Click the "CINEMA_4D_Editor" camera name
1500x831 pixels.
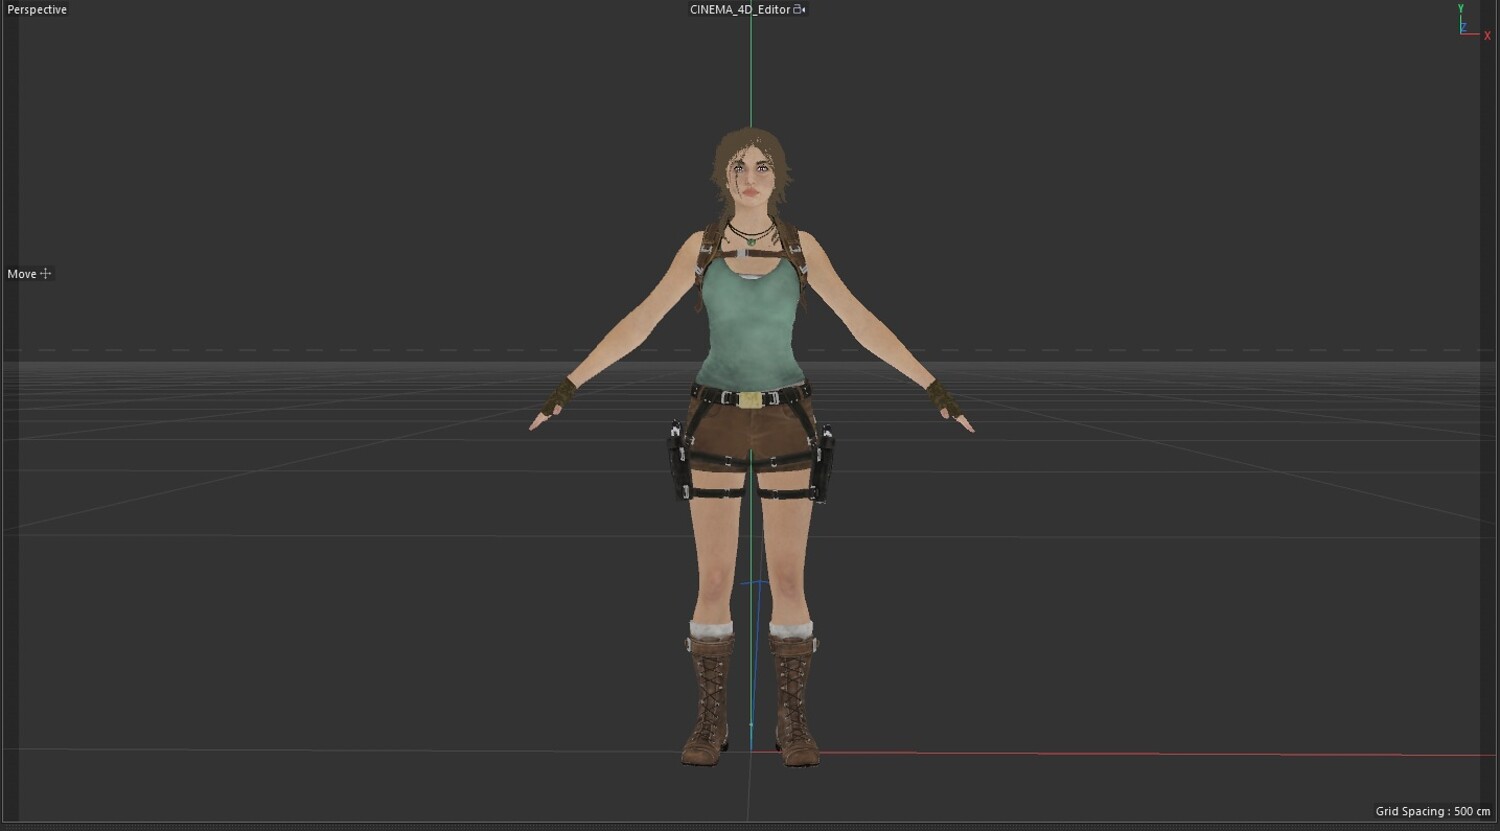[x=740, y=10]
